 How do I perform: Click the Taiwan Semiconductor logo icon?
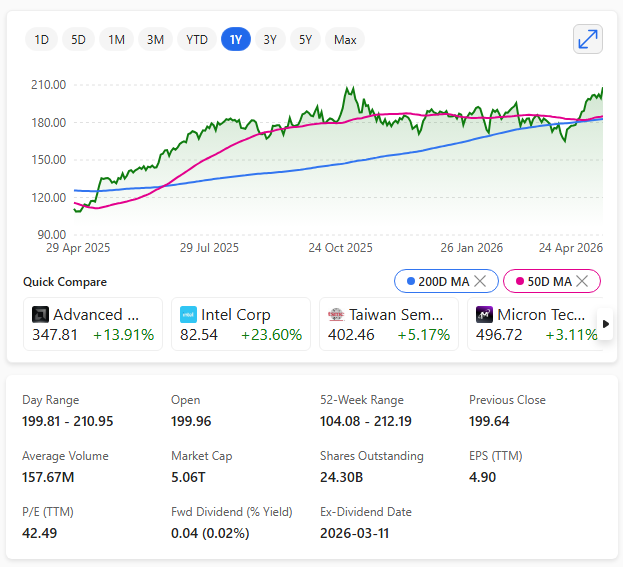pyautogui.click(x=336, y=314)
